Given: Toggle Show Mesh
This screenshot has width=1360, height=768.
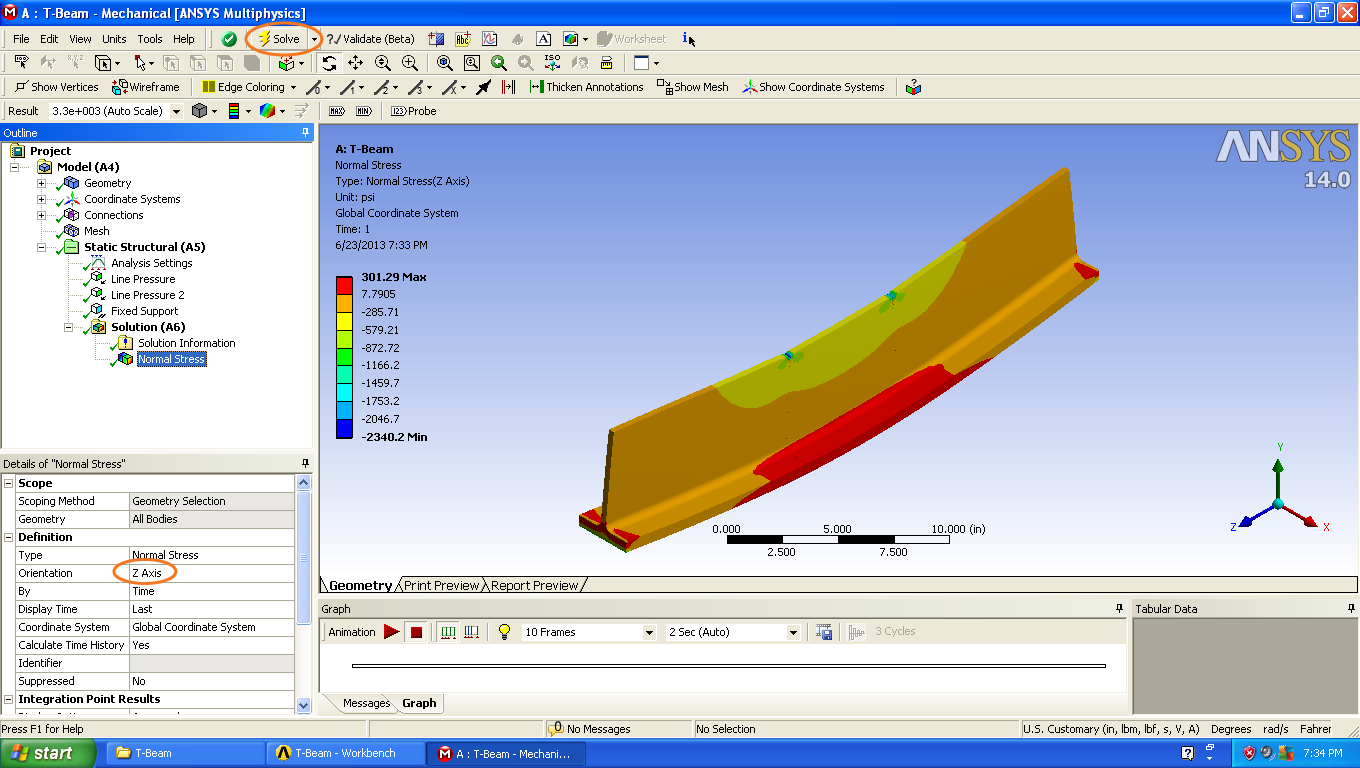Looking at the screenshot, I should pos(693,87).
